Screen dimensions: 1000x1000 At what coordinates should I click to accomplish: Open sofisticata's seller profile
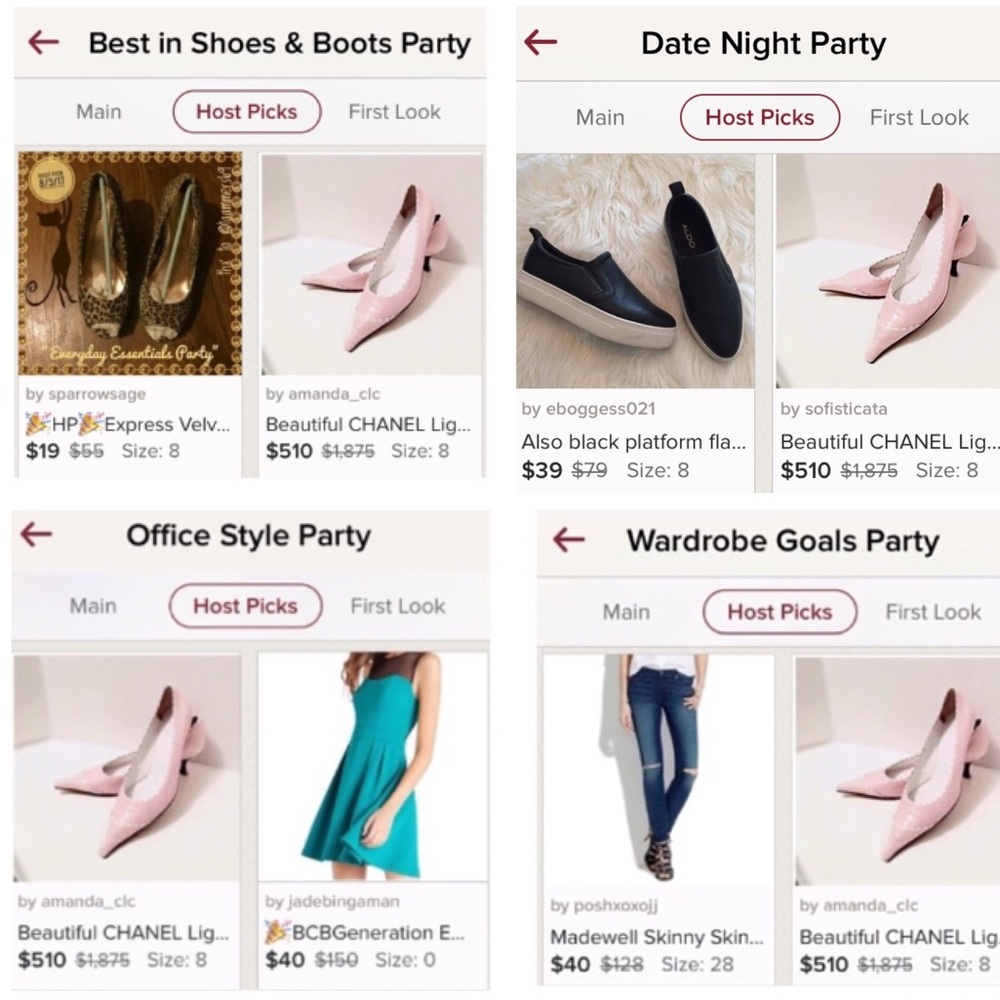point(833,409)
